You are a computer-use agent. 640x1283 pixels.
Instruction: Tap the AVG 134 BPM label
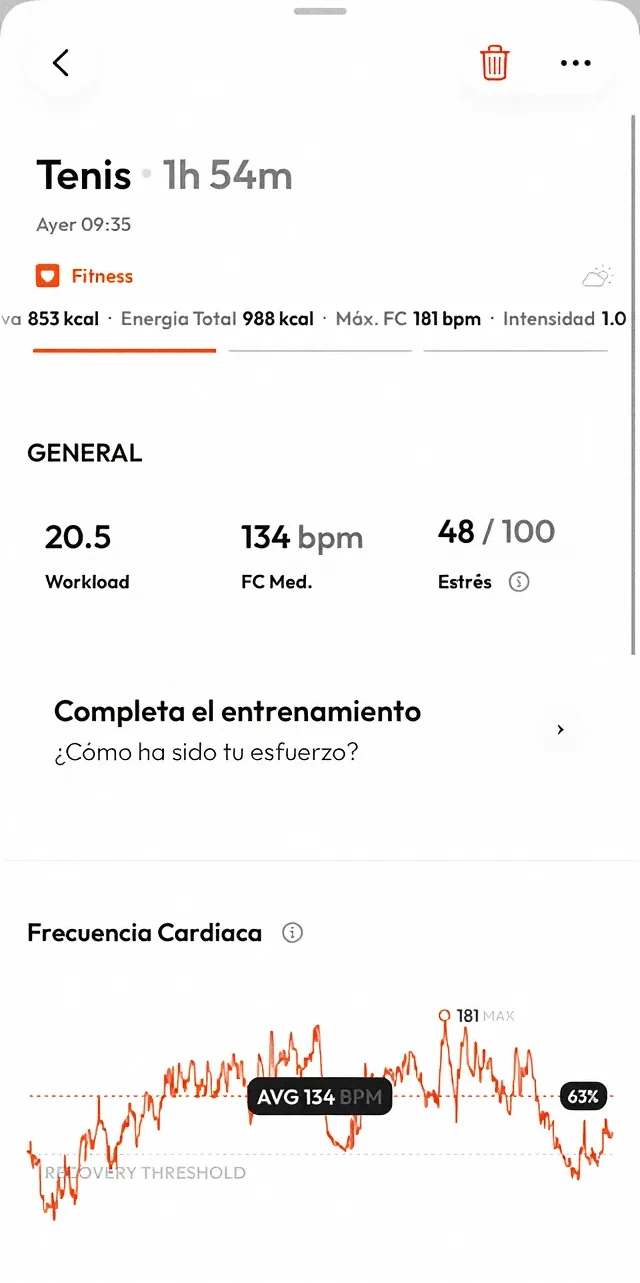(x=320, y=1097)
